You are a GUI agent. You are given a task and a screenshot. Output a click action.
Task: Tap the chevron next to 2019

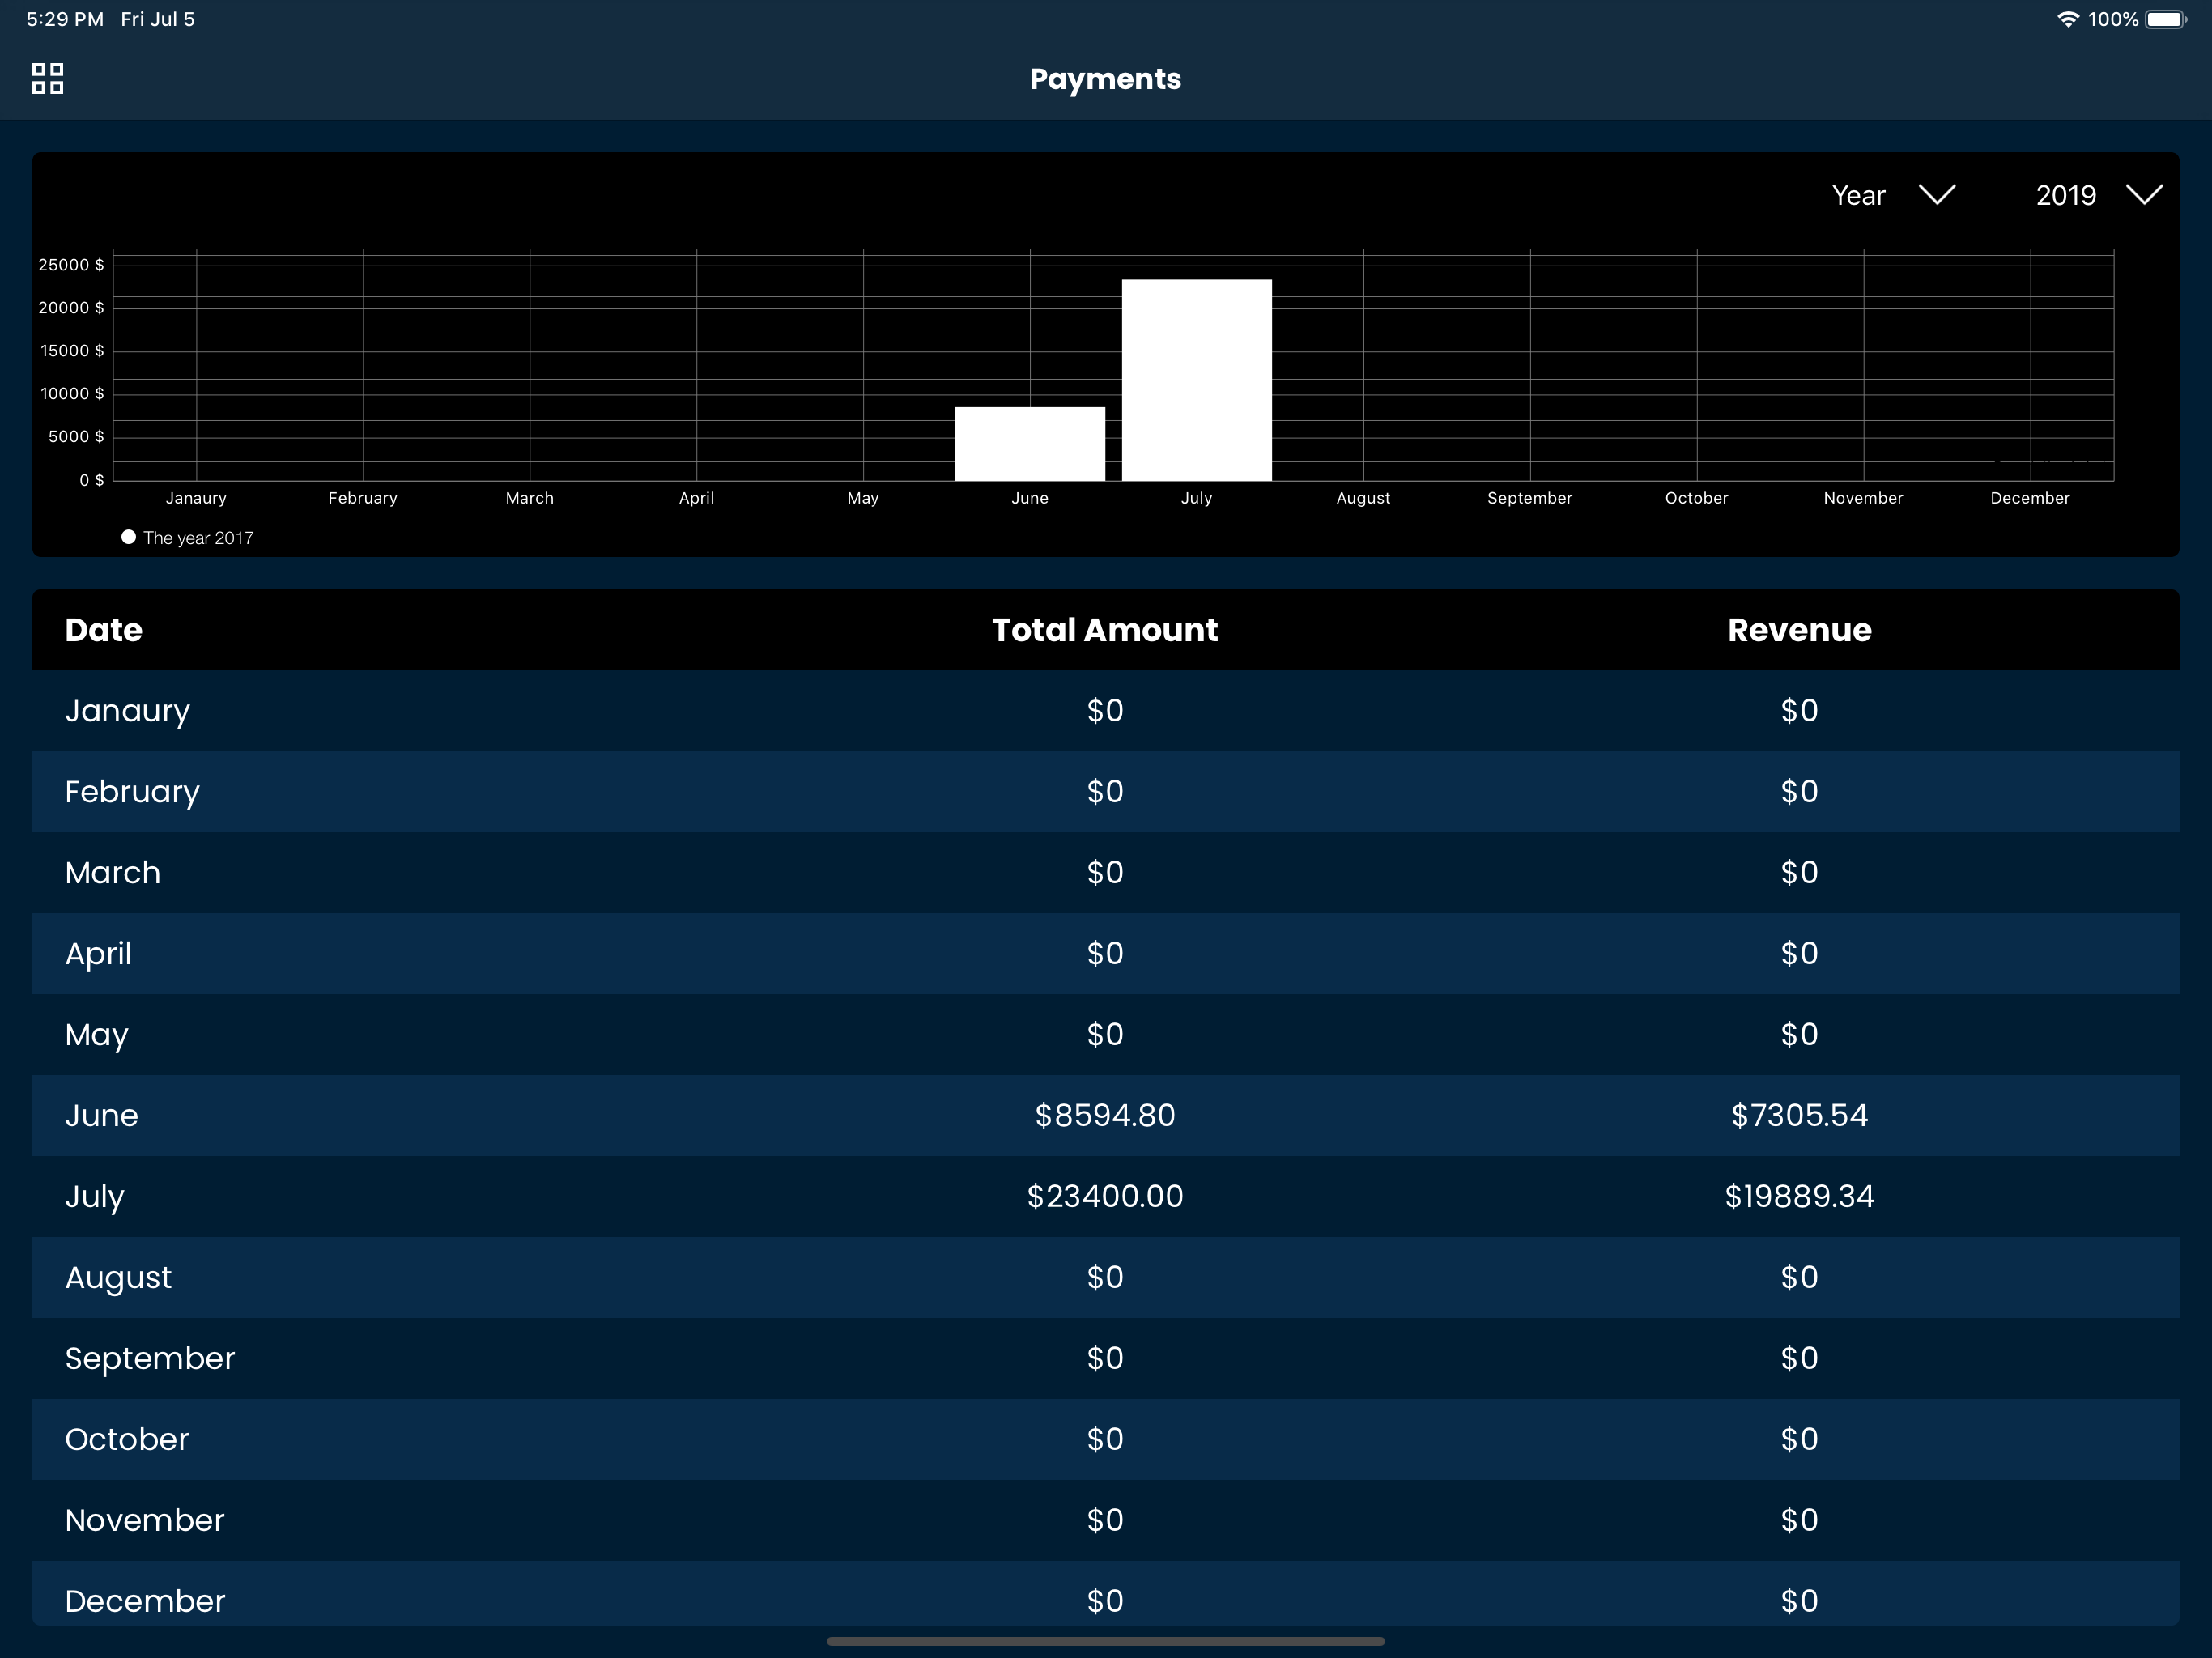[x=2144, y=194]
